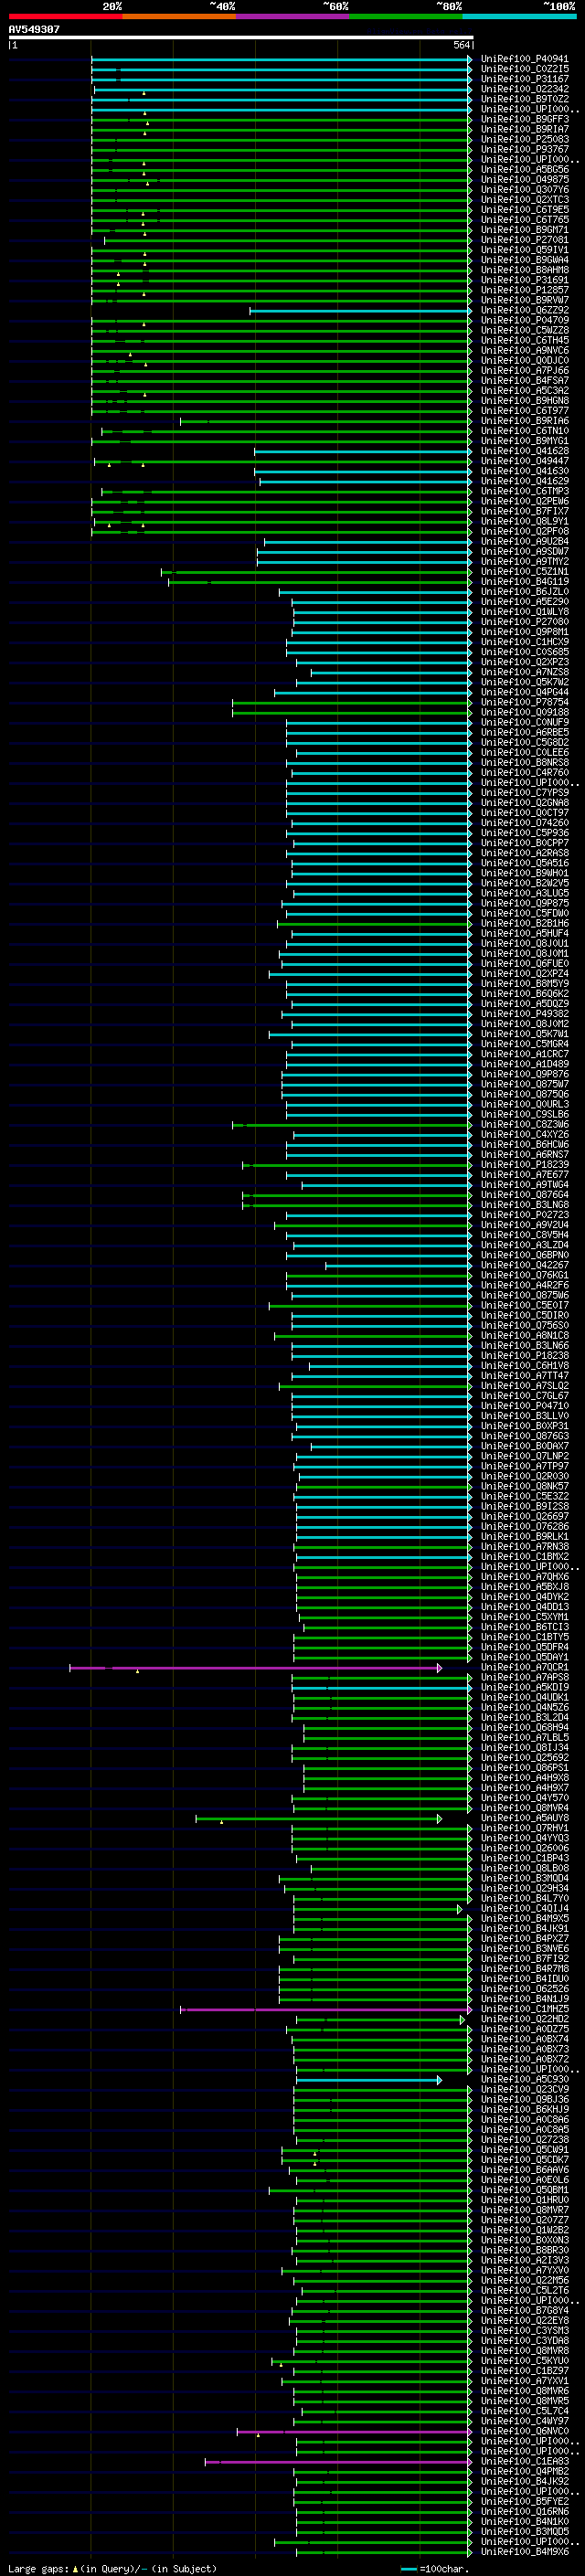Open hit UniRef100_Q22HD2
Screen dimensions: 585x2576
[x=524, y=2019]
